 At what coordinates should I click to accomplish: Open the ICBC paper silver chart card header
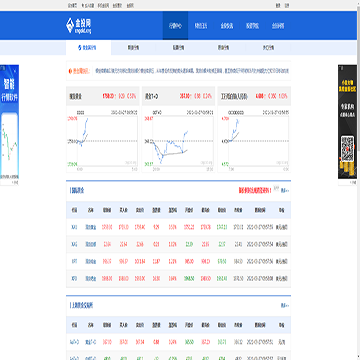(x=254, y=96)
